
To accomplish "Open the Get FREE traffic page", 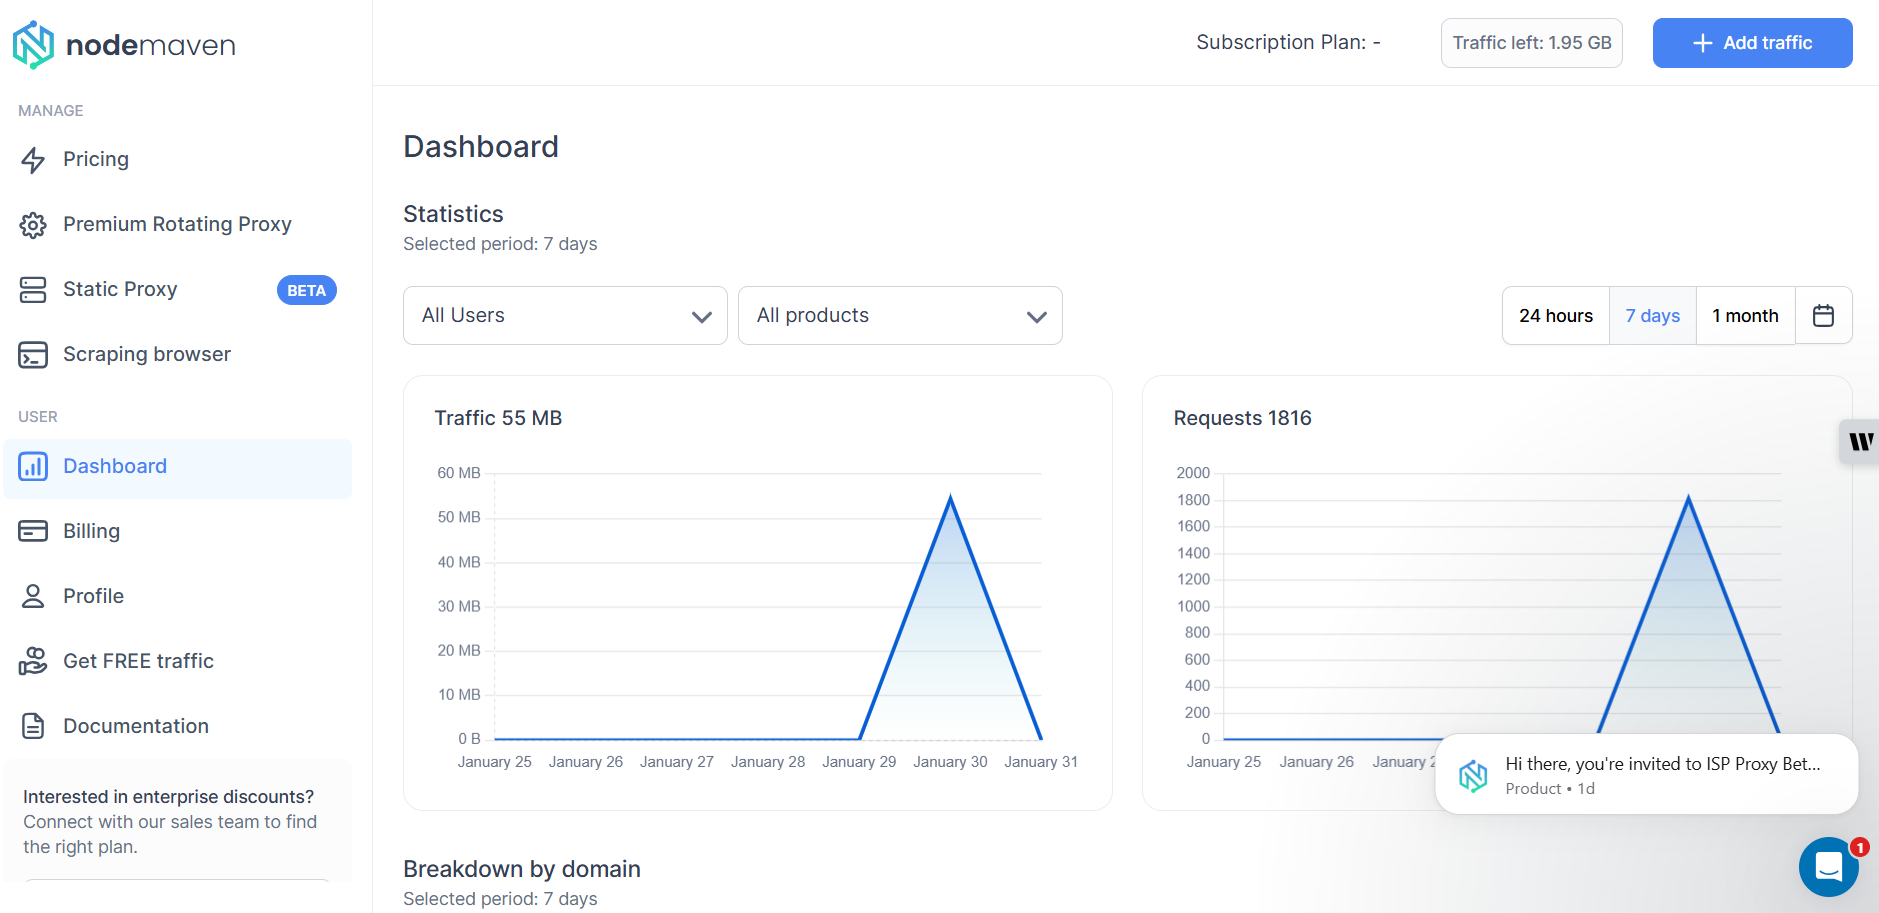I will tap(137, 660).
